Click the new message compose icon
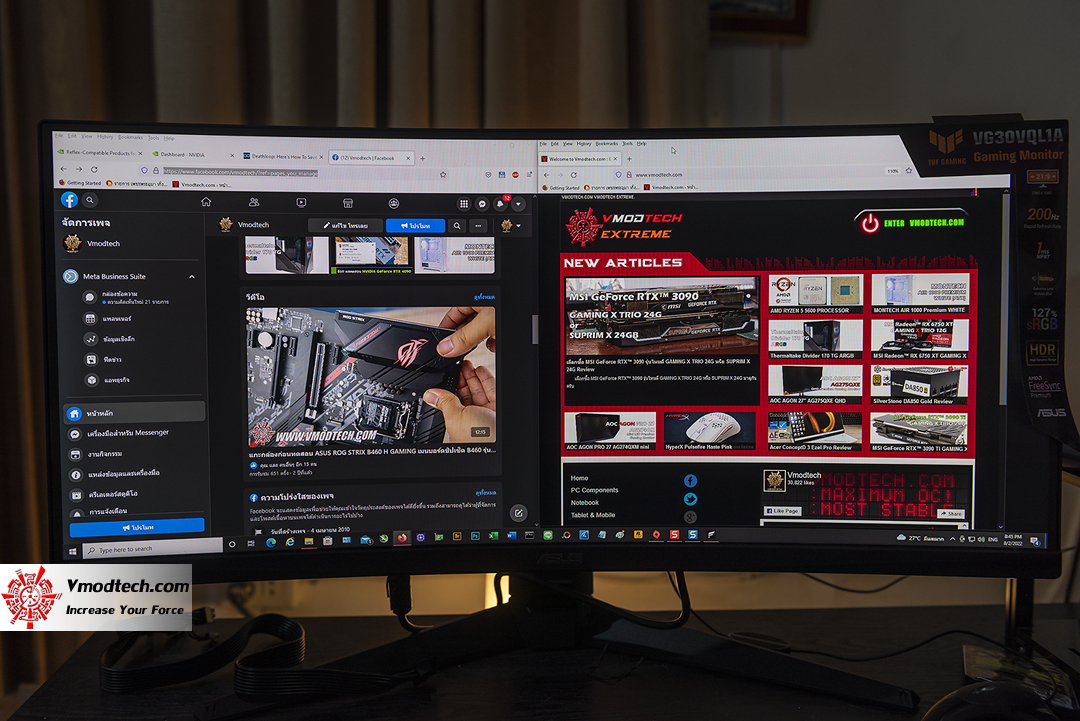This screenshot has width=1080, height=721. (519, 513)
